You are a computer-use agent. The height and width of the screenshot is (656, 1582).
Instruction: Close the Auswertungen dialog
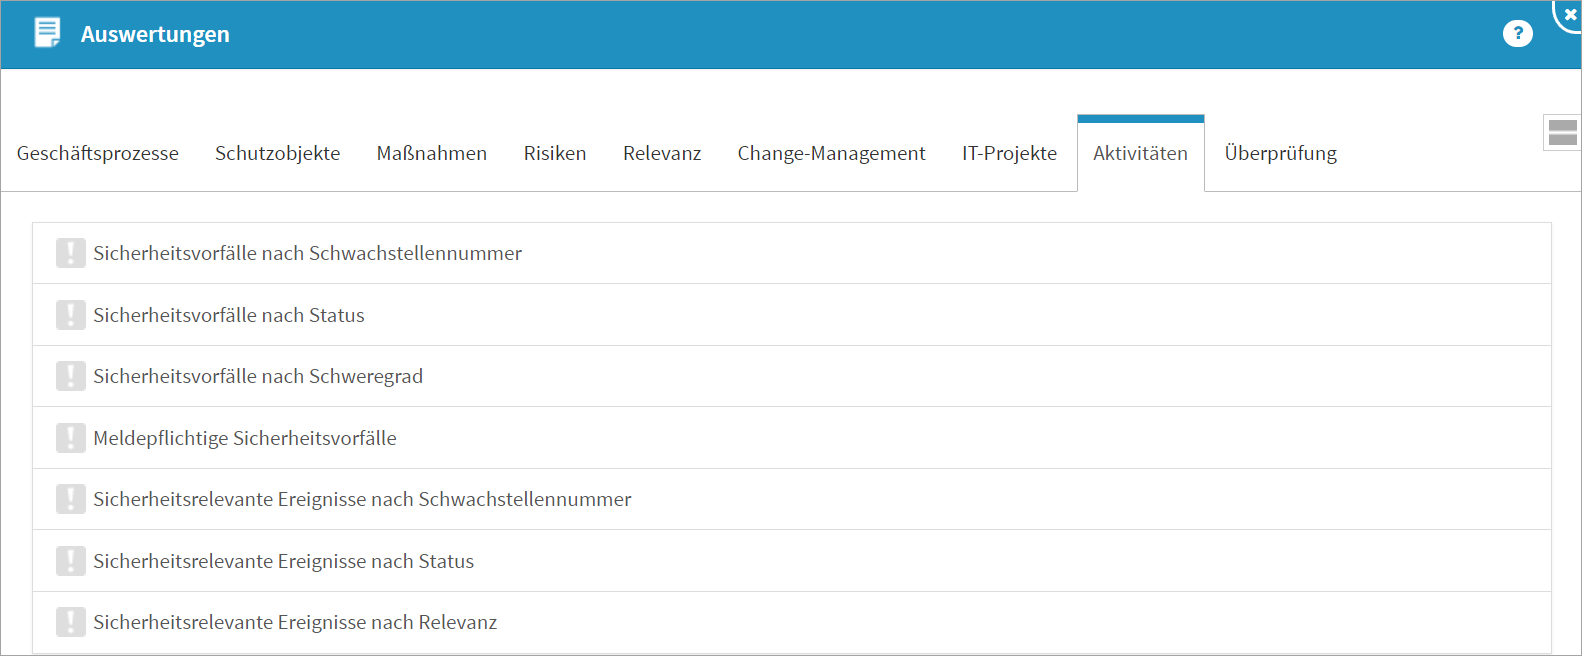tap(1570, 14)
